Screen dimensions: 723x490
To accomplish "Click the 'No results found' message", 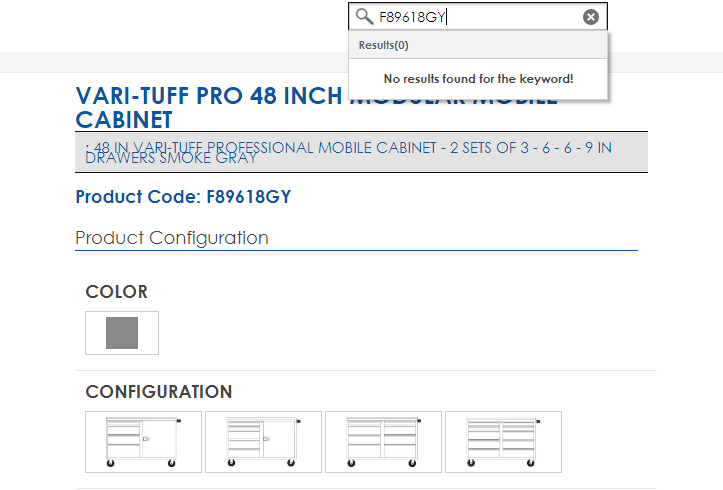I will tap(478, 79).
